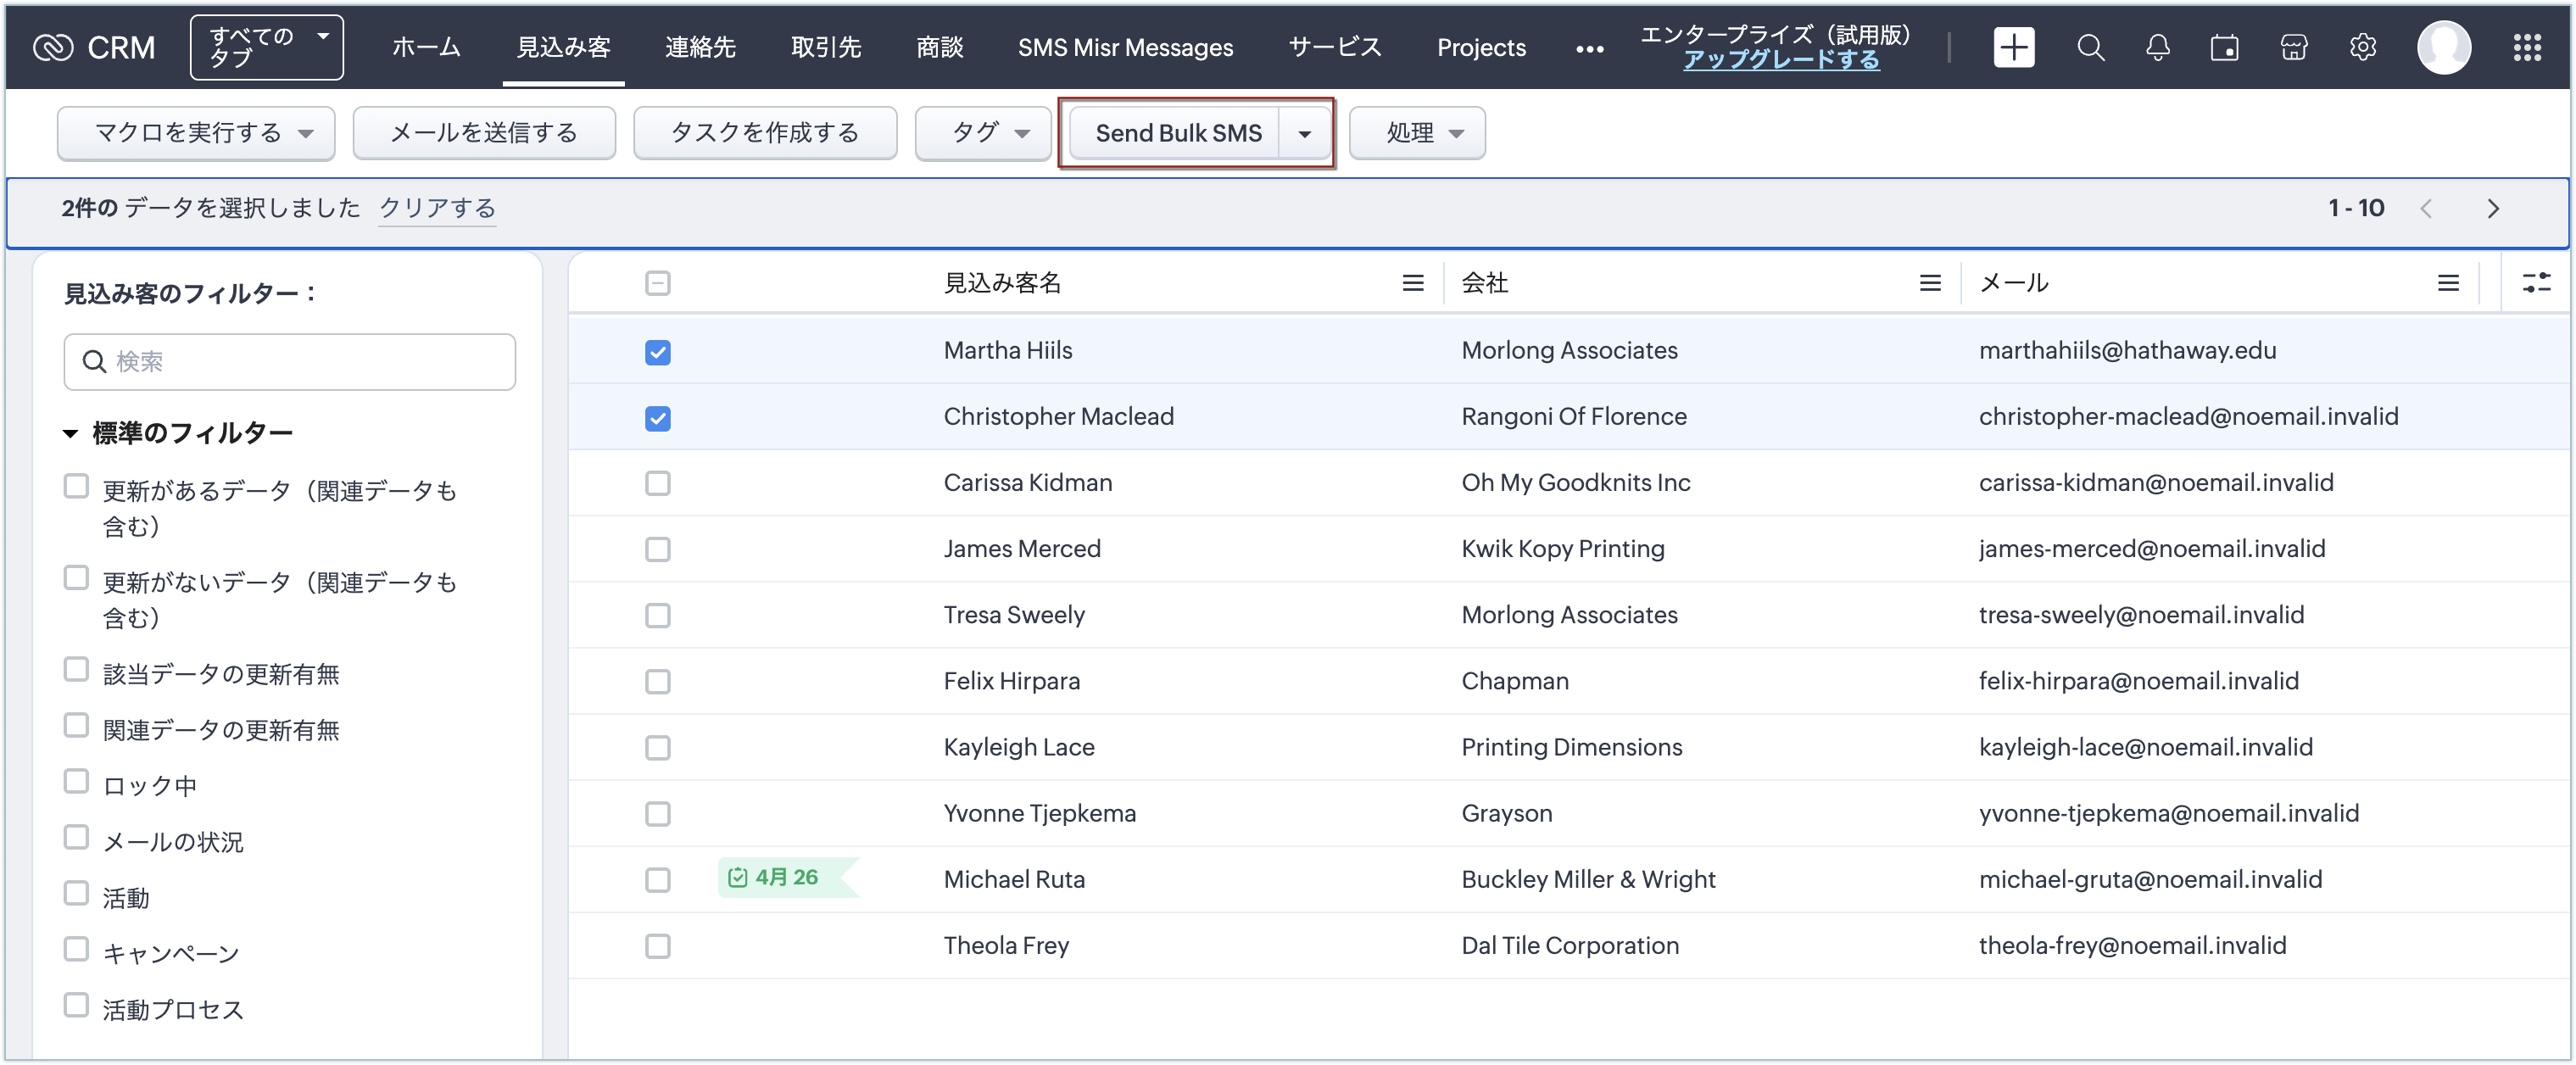
Task: Uncheck the Martha Hiils row checkbox
Action: [x=657, y=352]
